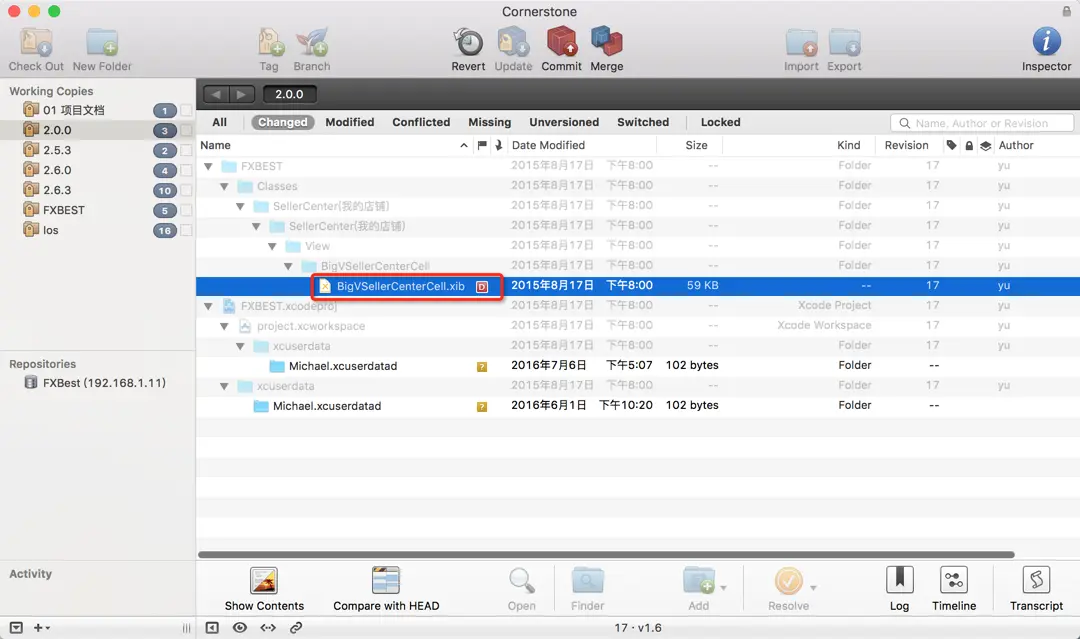Collapse the BigVSellerCenterCell folder

[x=288, y=266]
